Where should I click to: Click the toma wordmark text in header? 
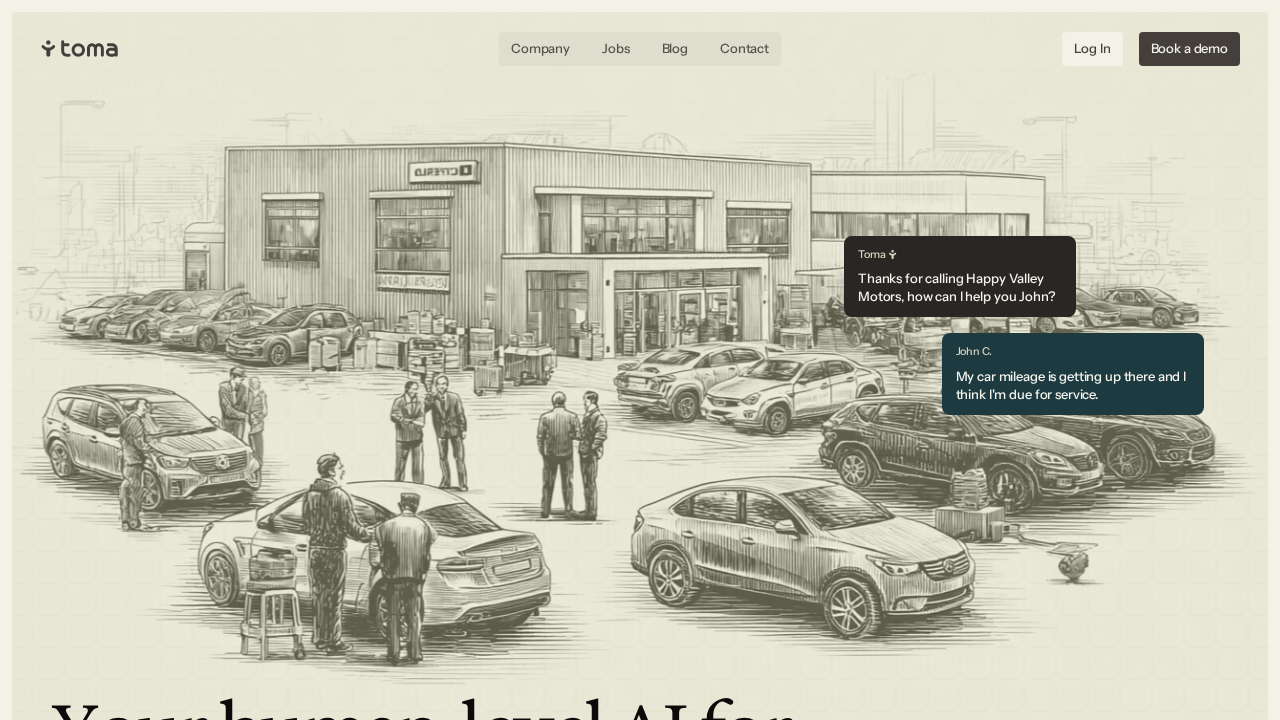[89, 49]
